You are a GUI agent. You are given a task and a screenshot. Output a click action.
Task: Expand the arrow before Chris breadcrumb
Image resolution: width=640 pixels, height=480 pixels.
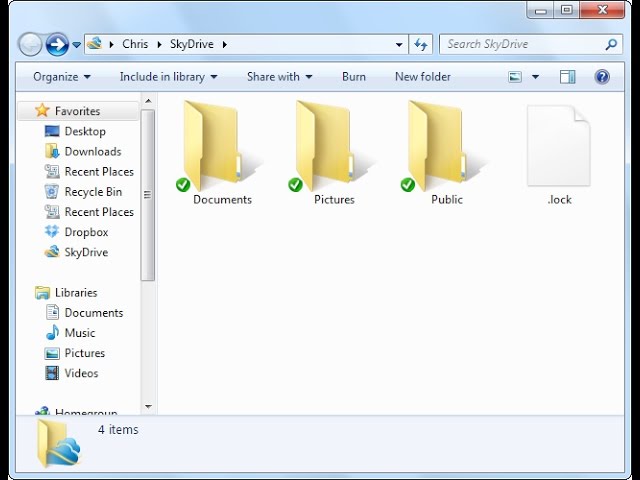pos(111,44)
